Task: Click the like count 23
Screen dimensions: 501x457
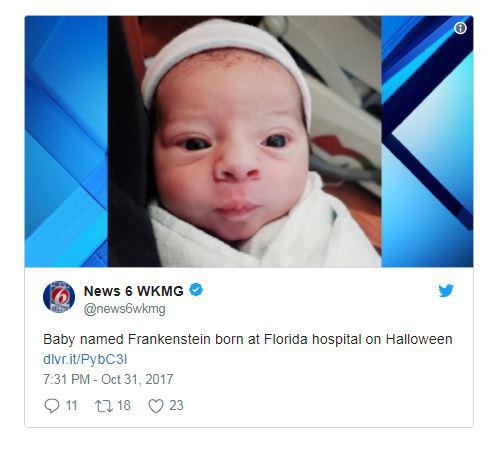Action: pos(176,406)
